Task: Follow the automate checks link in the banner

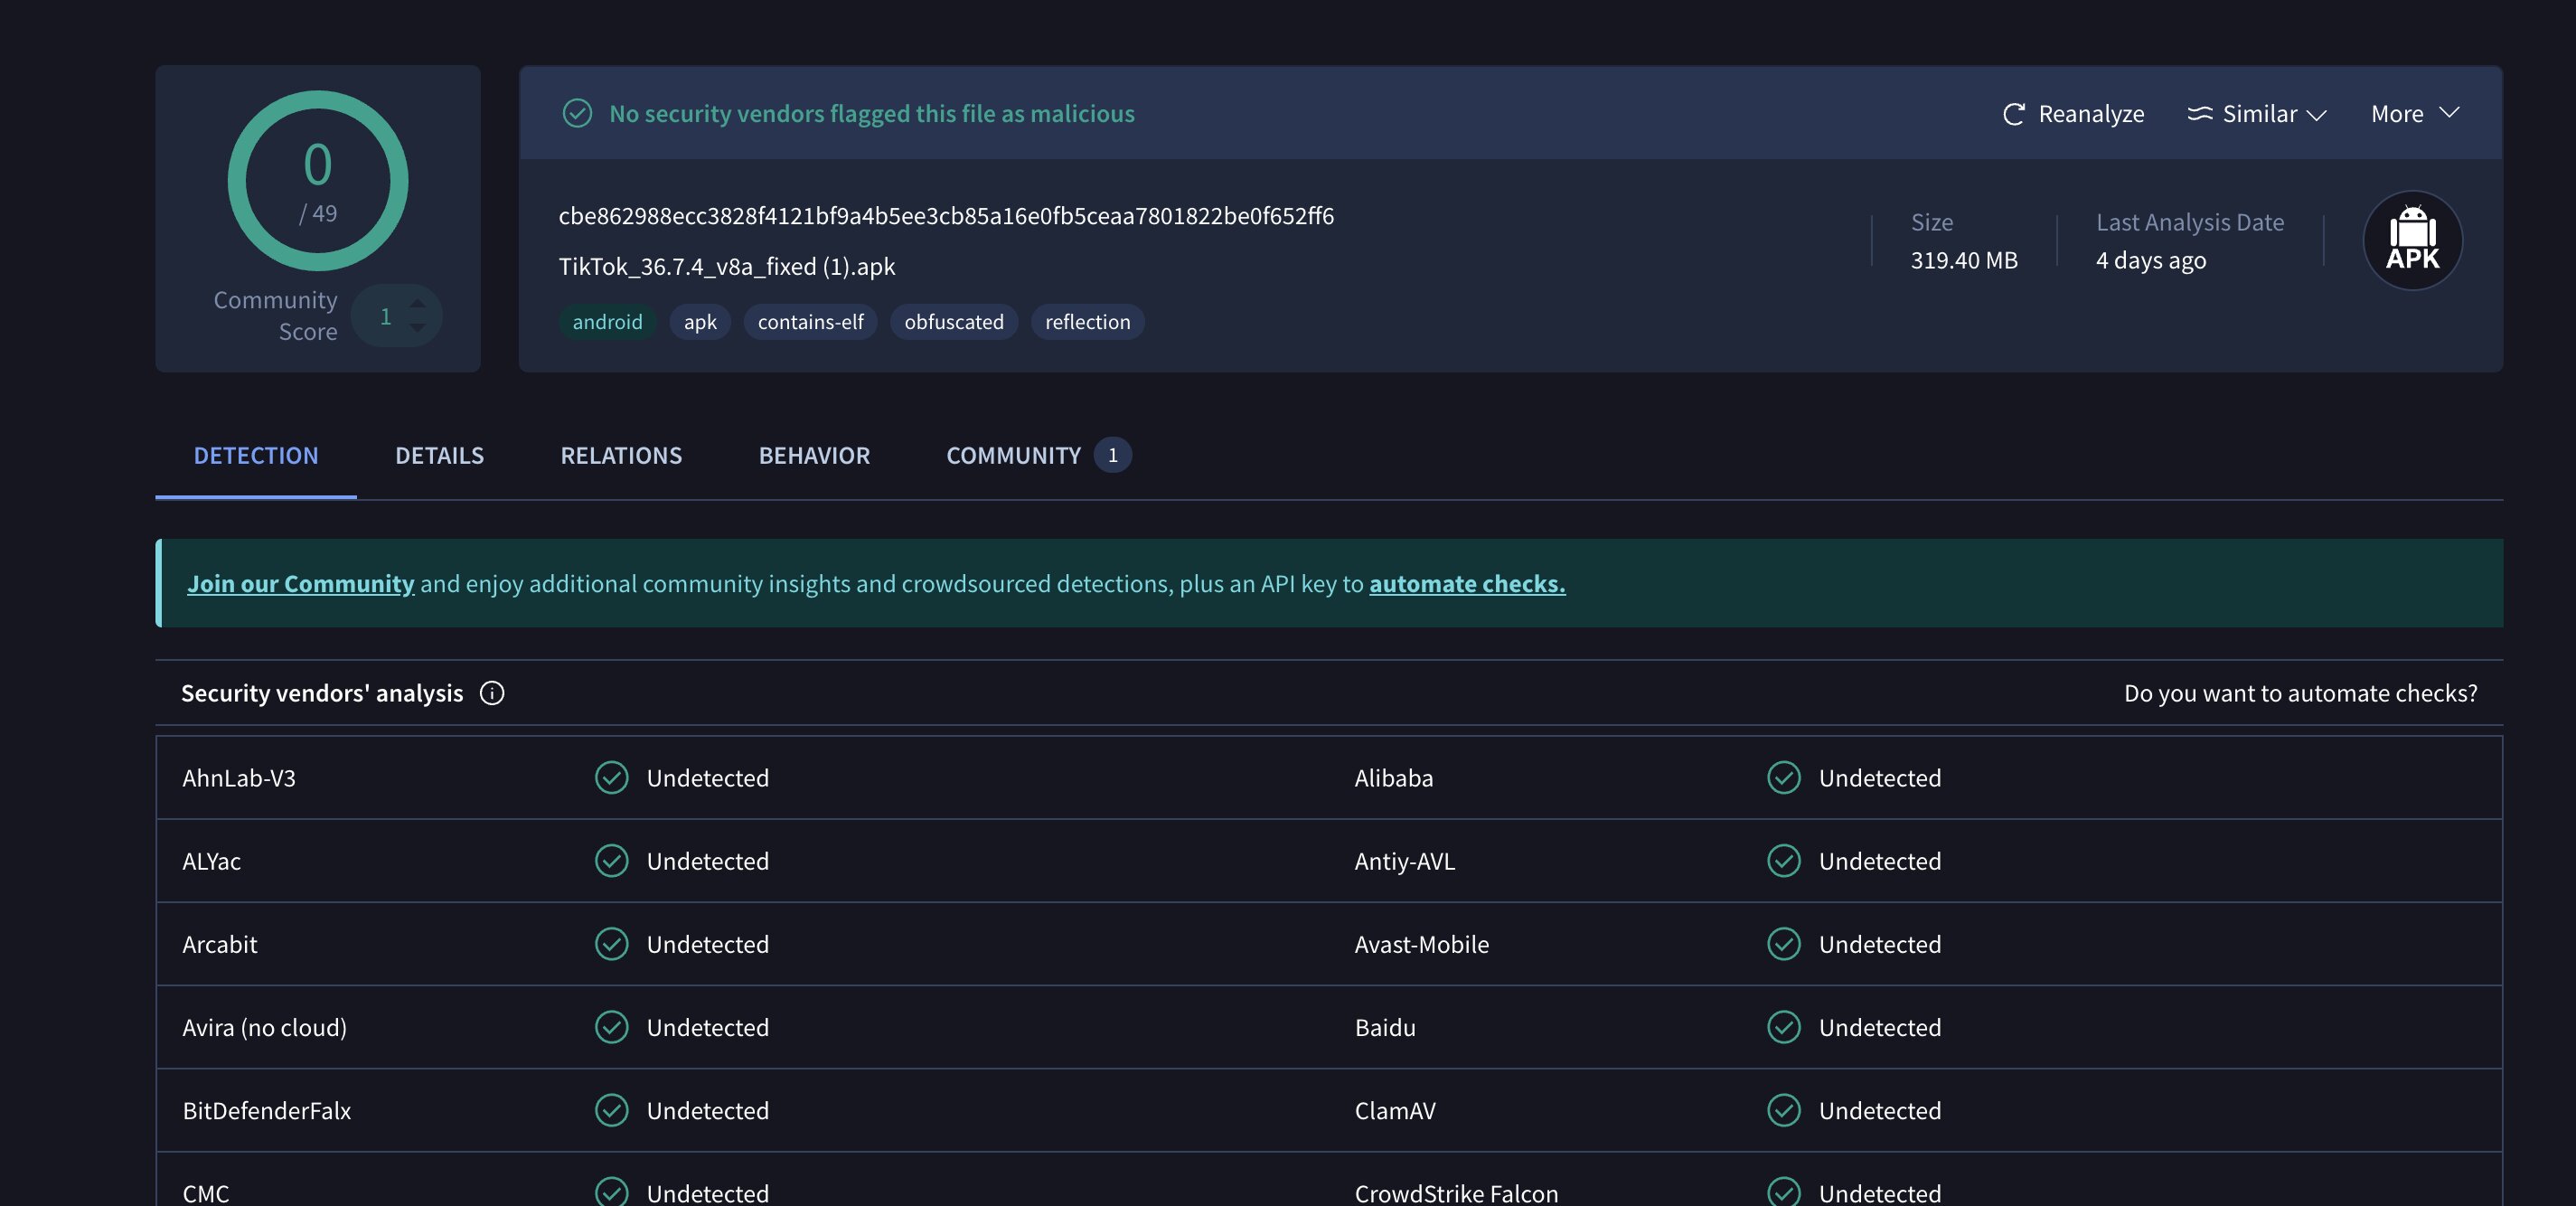Action: [x=1466, y=584]
